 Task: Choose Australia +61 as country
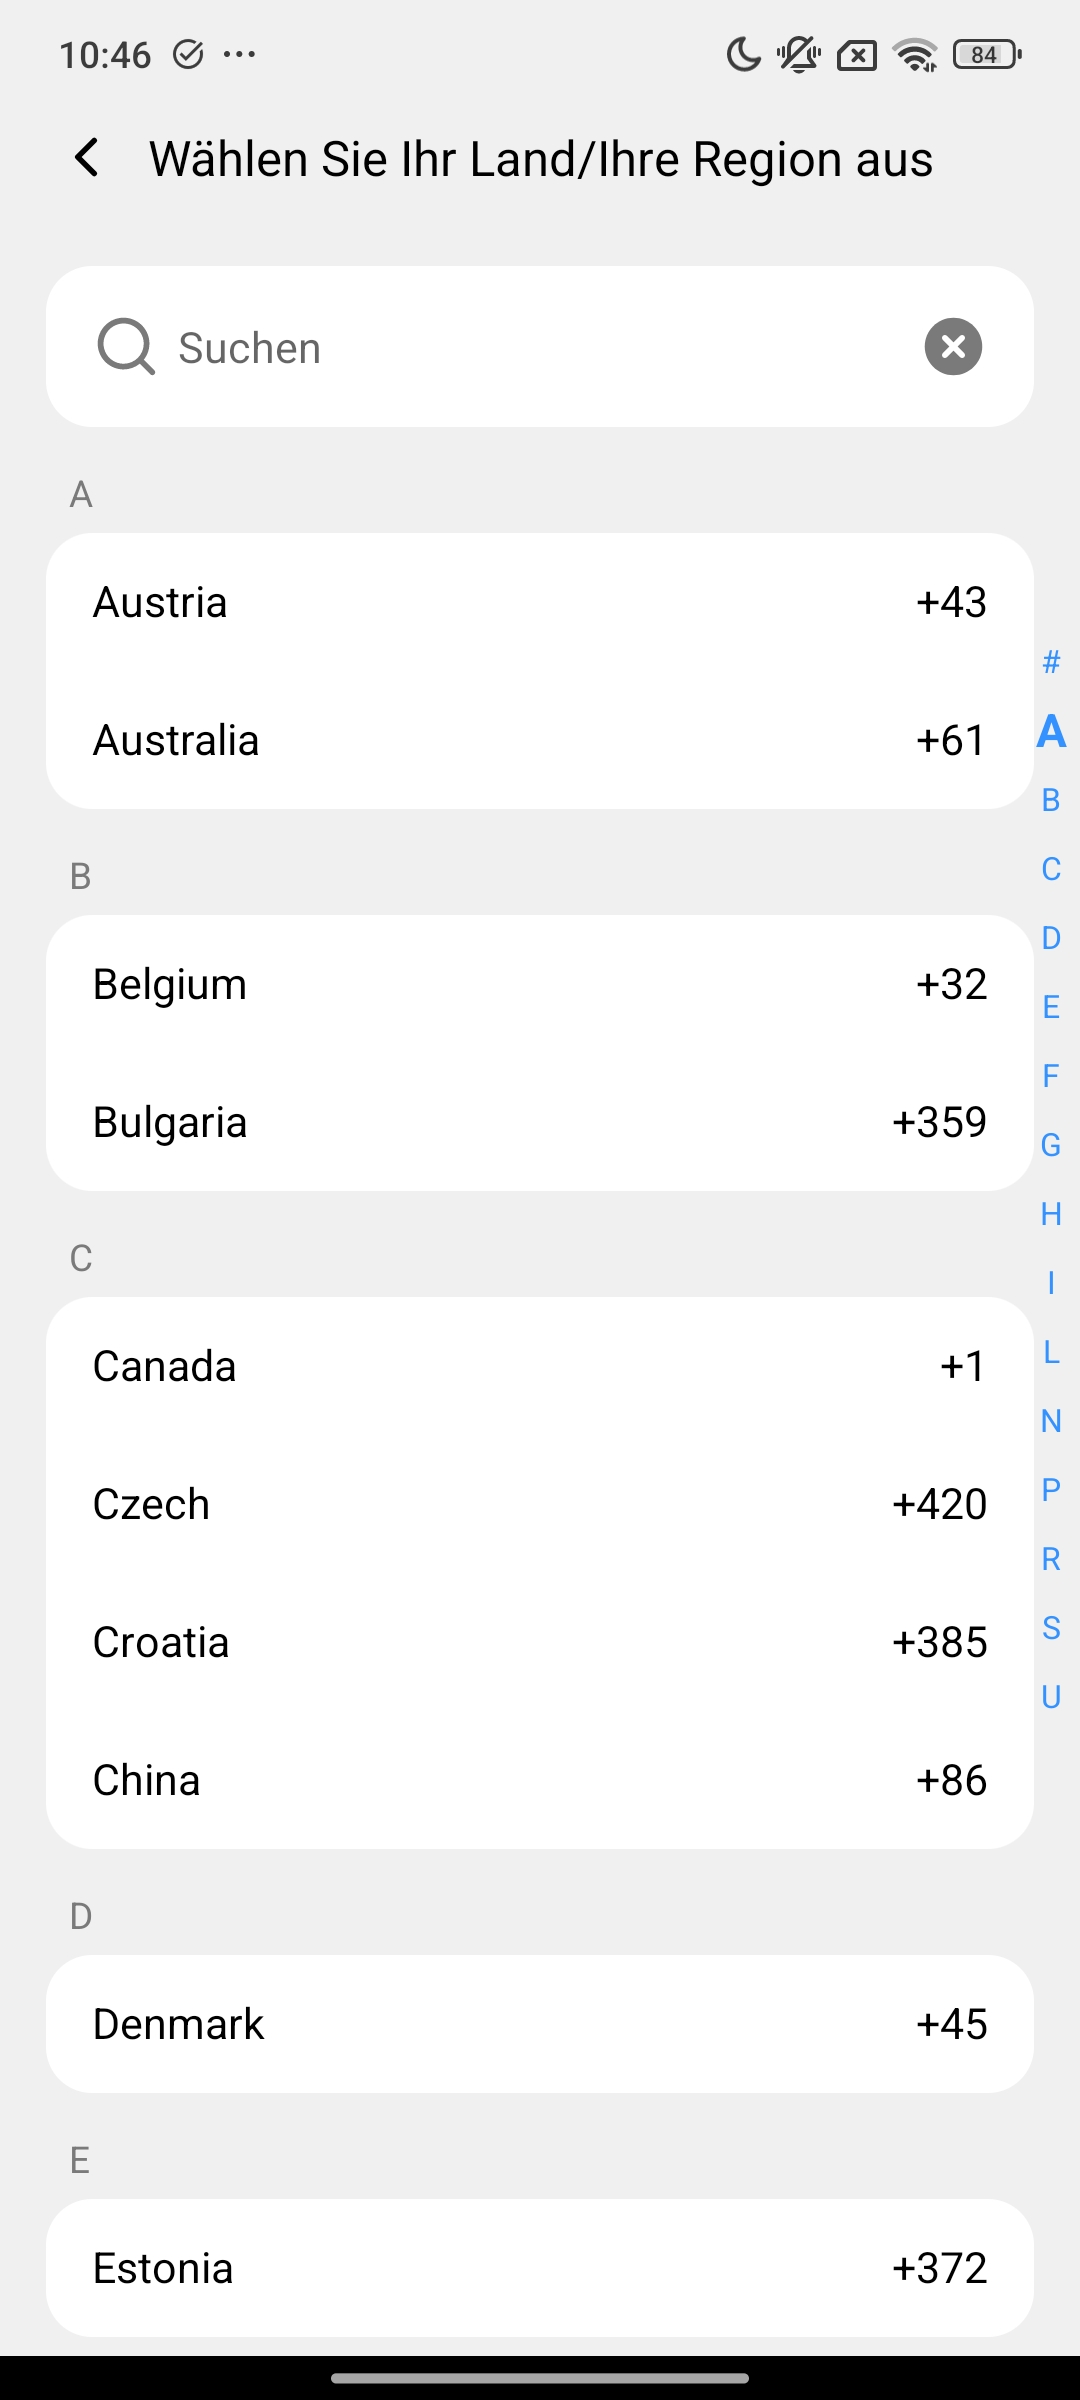click(x=540, y=741)
